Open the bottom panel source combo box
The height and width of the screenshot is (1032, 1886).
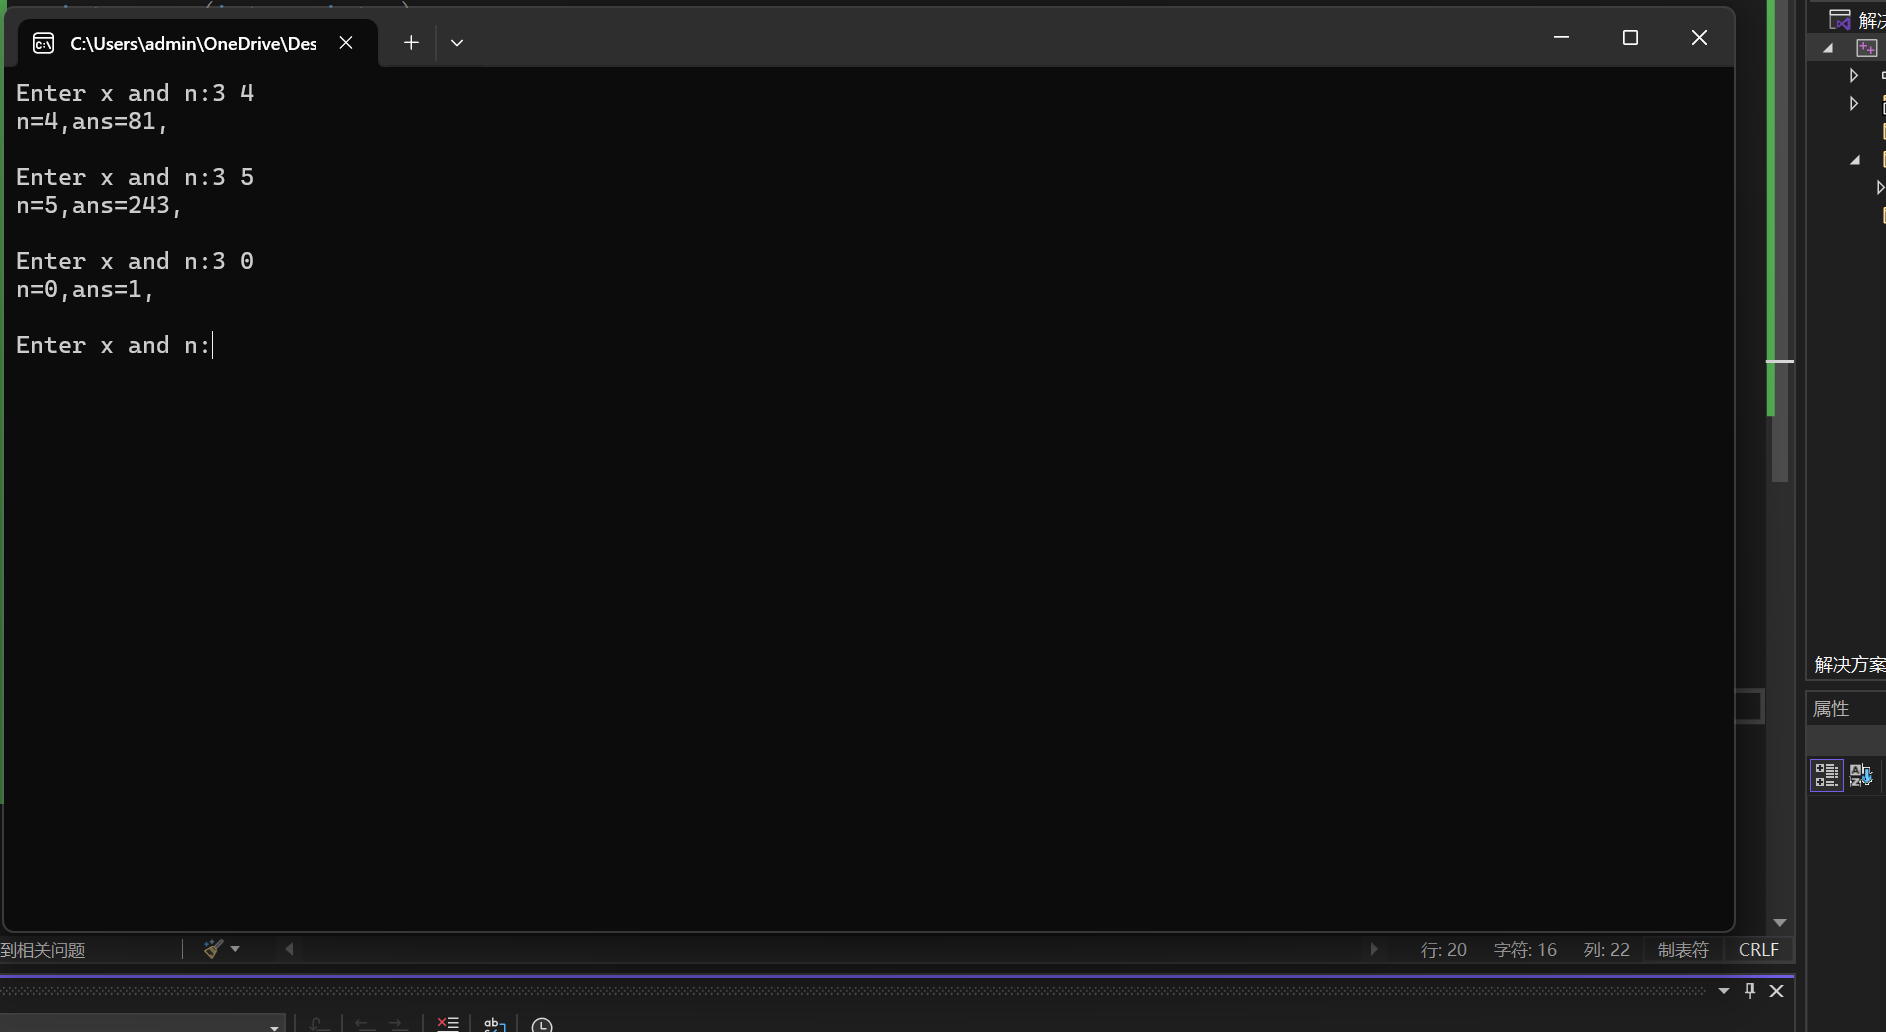coord(142,1023)
